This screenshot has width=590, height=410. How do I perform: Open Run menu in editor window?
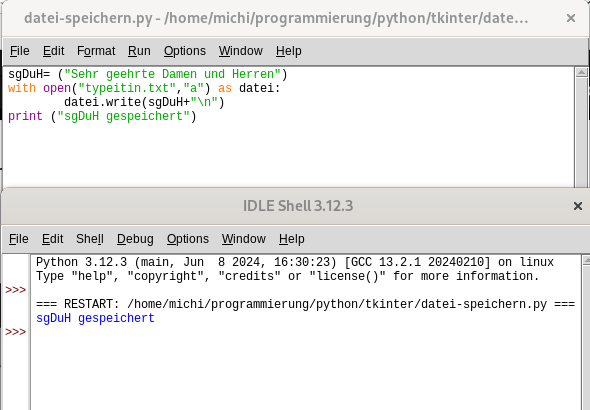[139, 51]
